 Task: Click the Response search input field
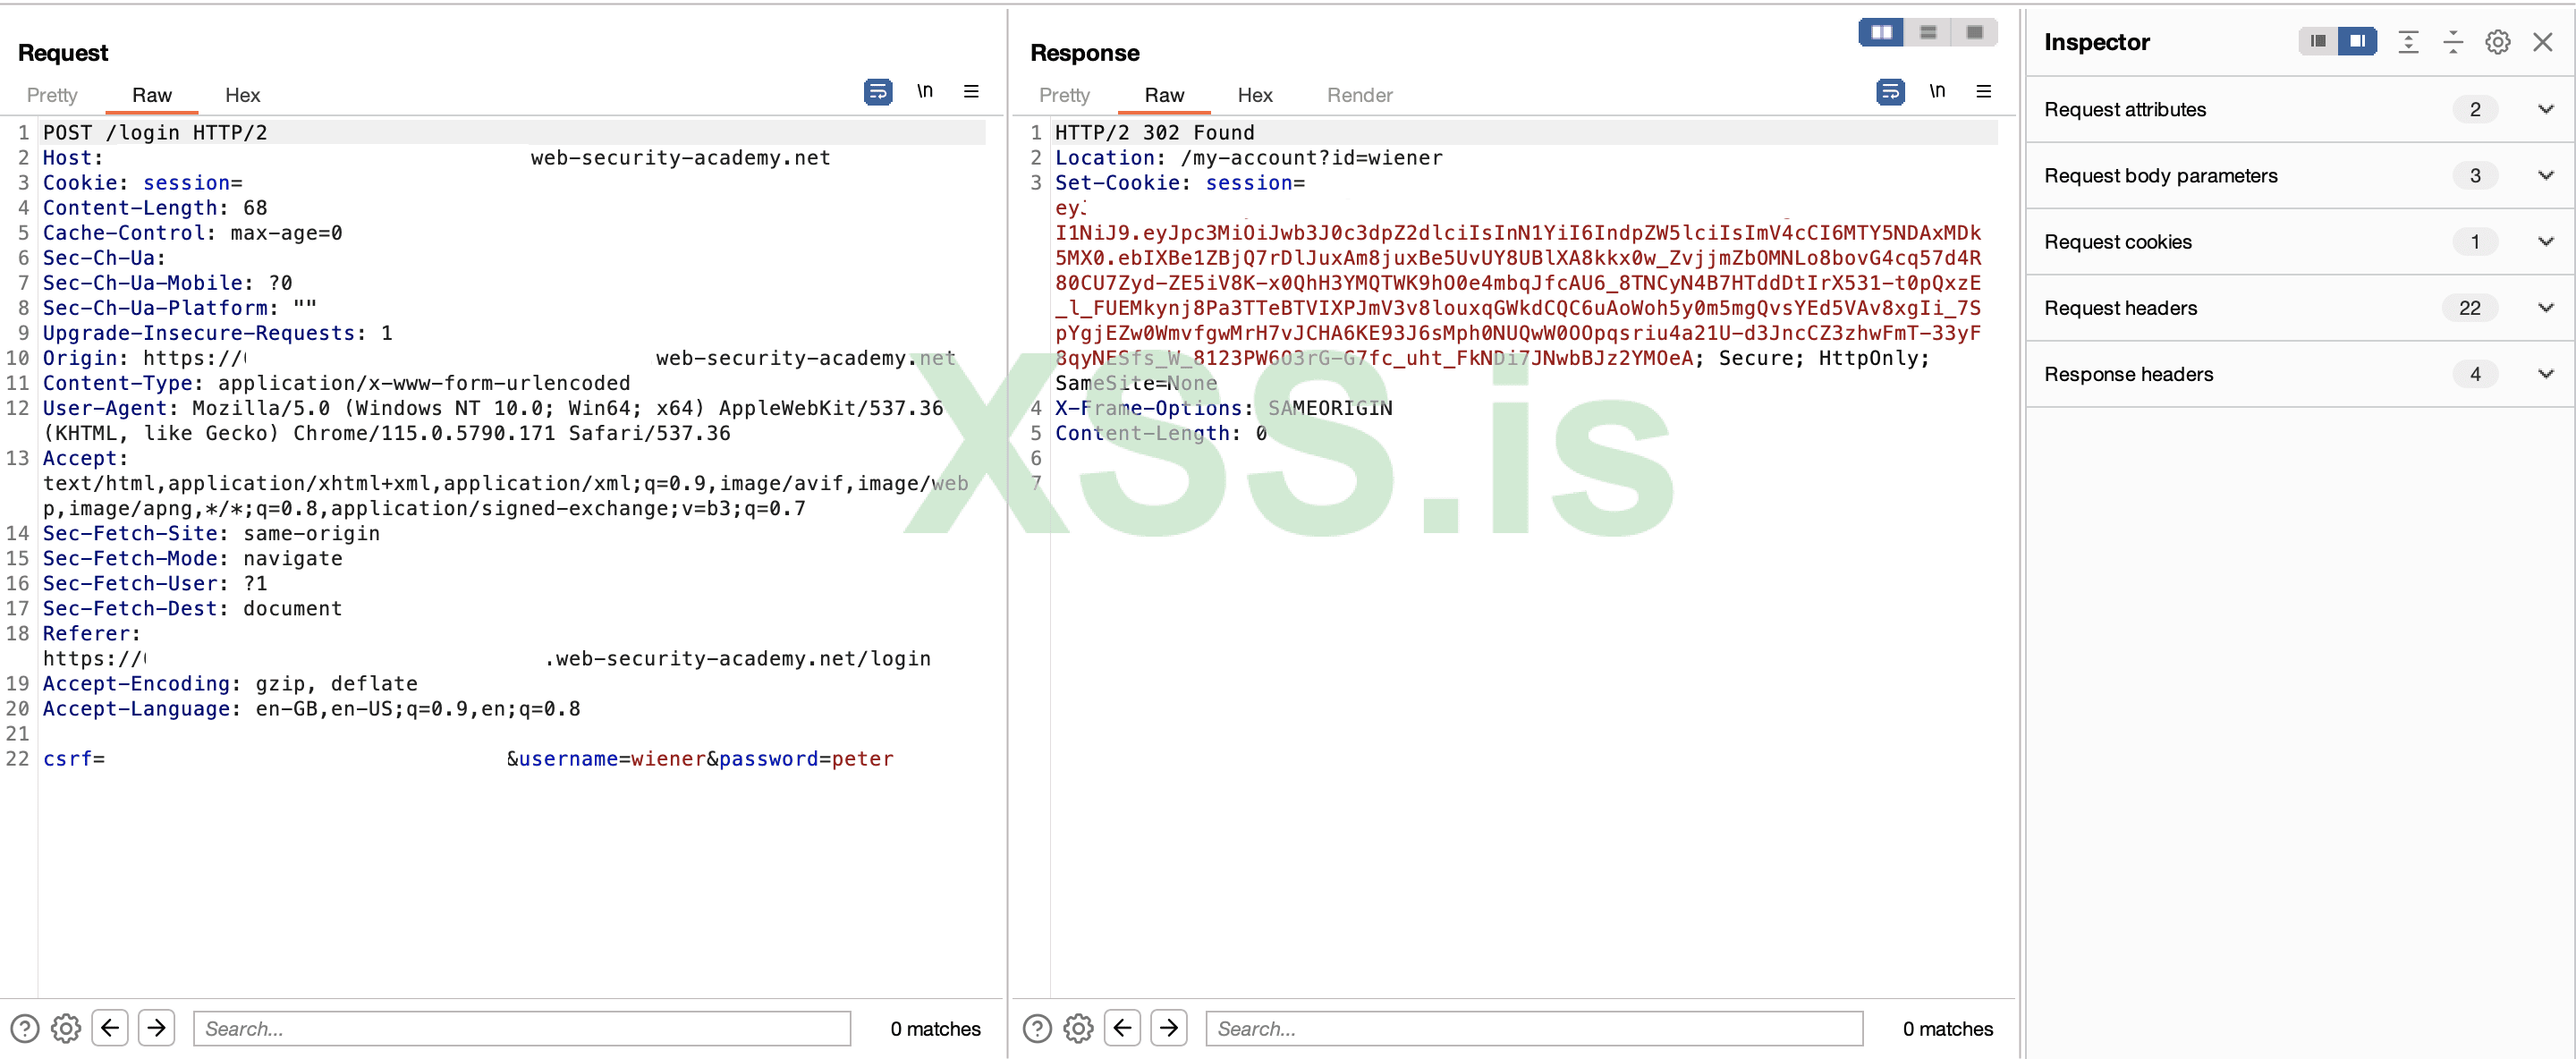tap(1534, 1028)
